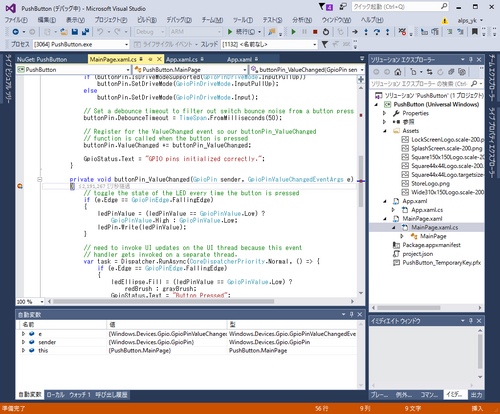Switch to the ローカル tab
The image size is (500, 414).
point(55,395)
